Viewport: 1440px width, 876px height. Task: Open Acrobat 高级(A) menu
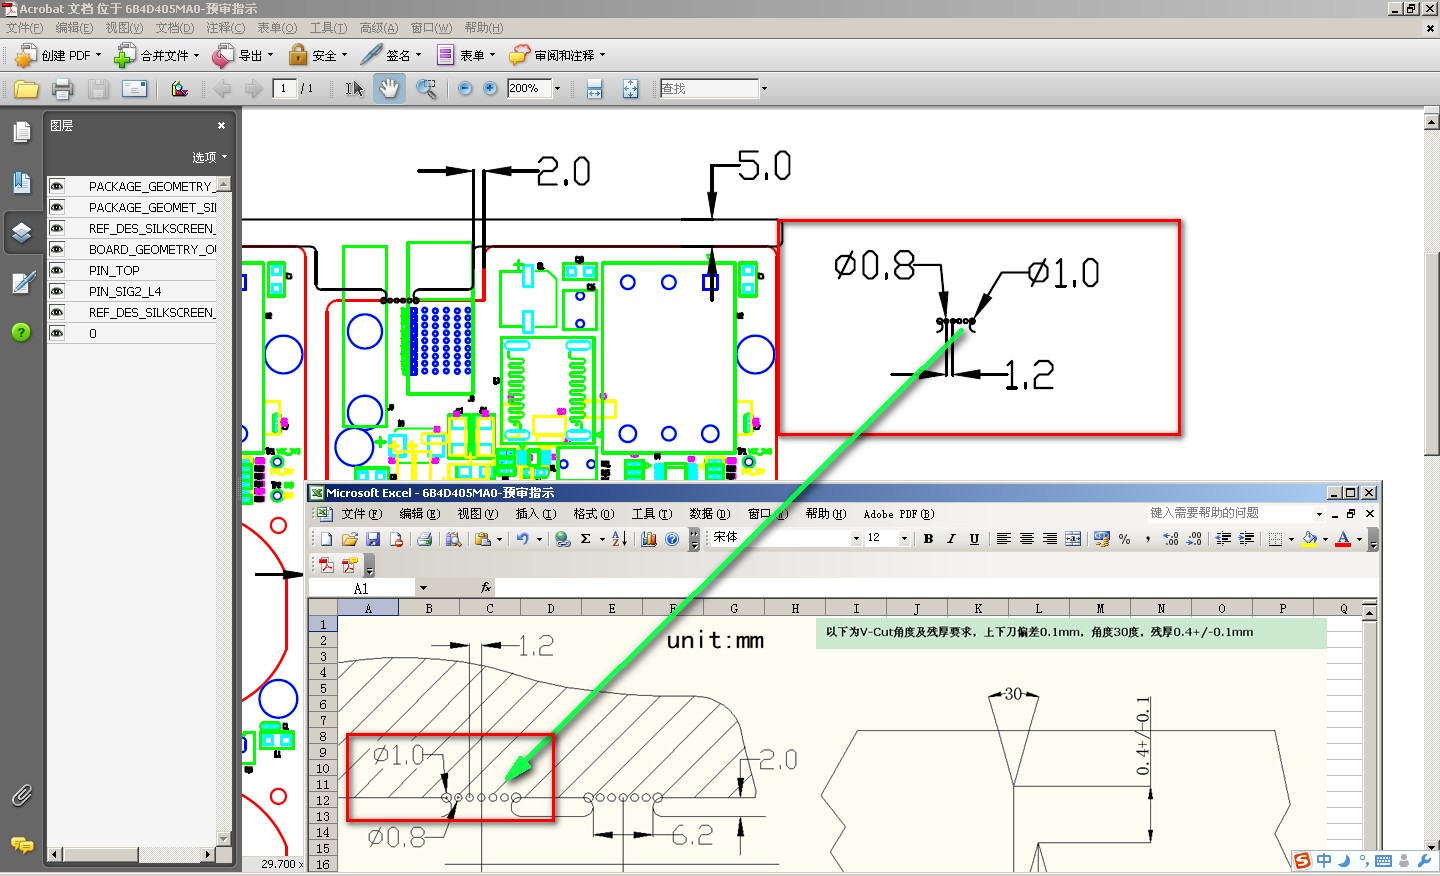(379, 28)
